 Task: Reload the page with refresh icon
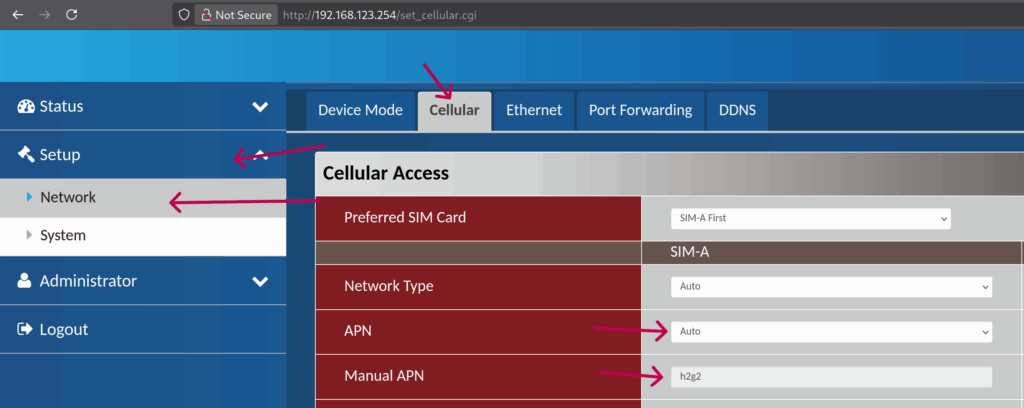71,15
